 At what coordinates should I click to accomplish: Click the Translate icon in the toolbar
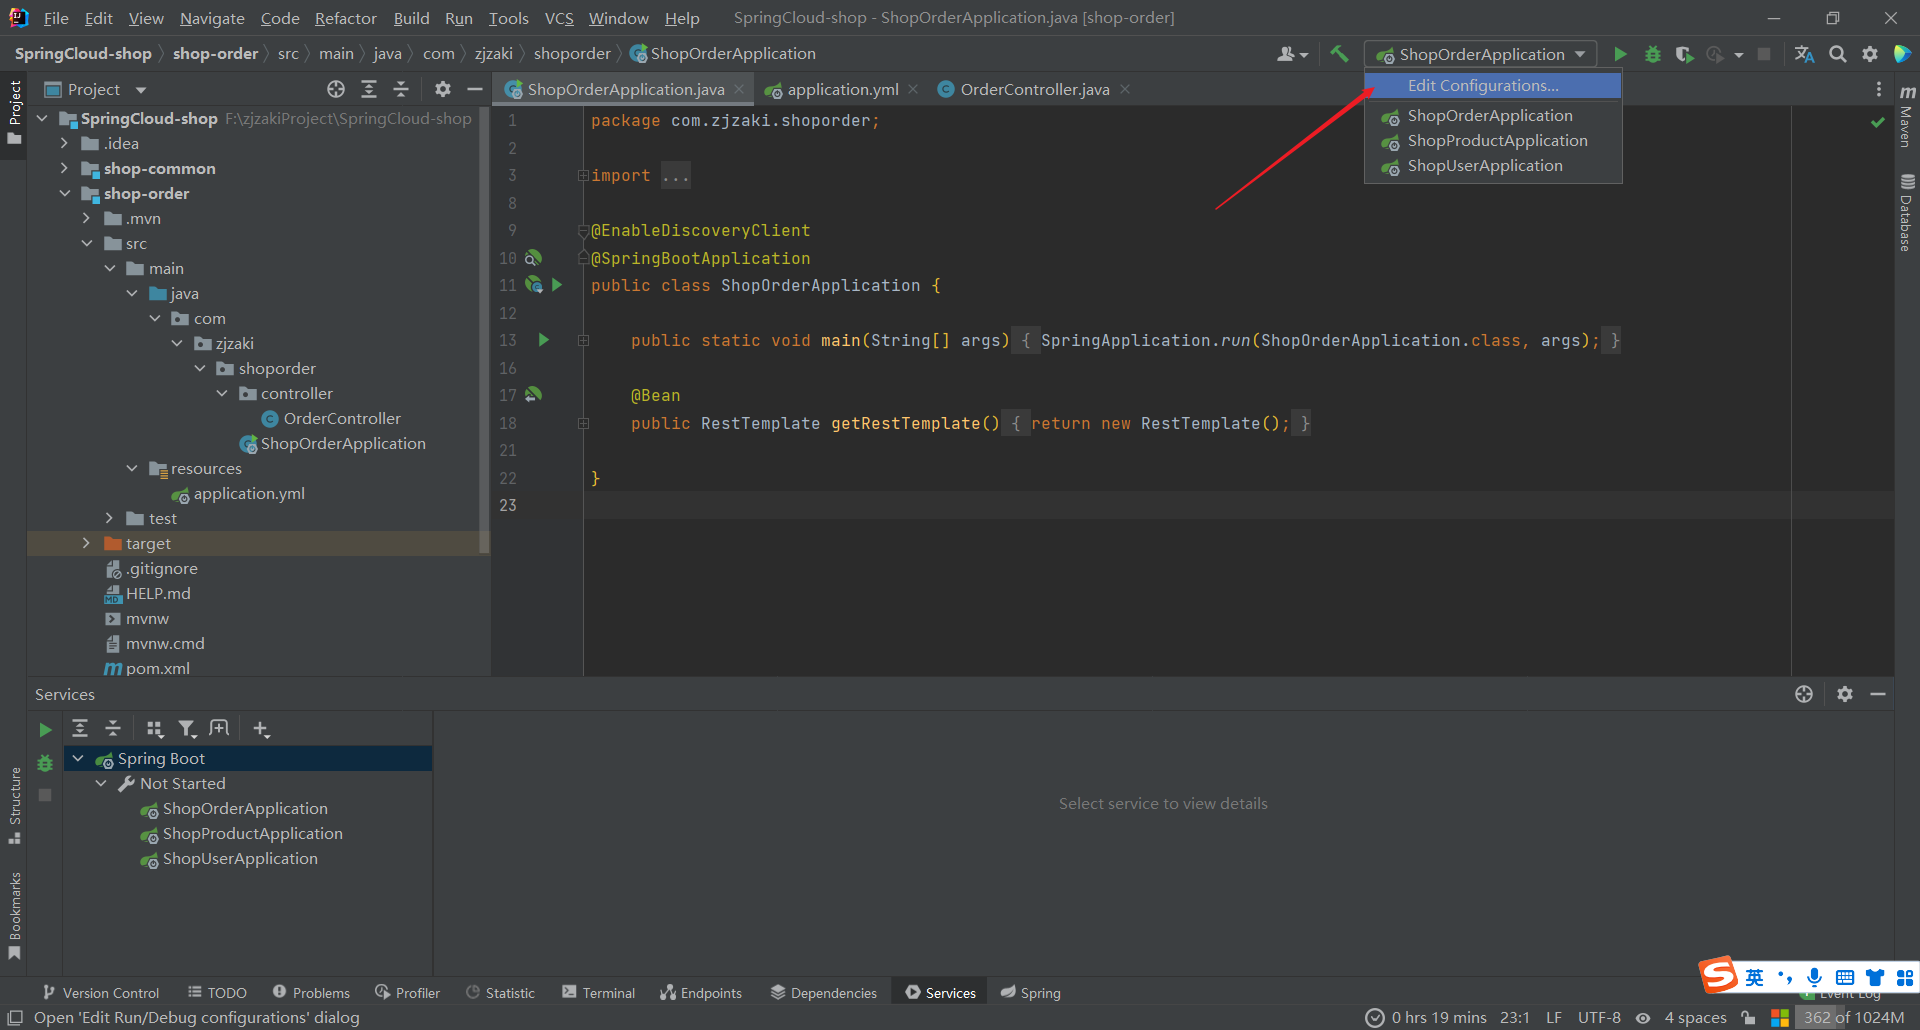pyautogui.click(x=1804, y=54)
